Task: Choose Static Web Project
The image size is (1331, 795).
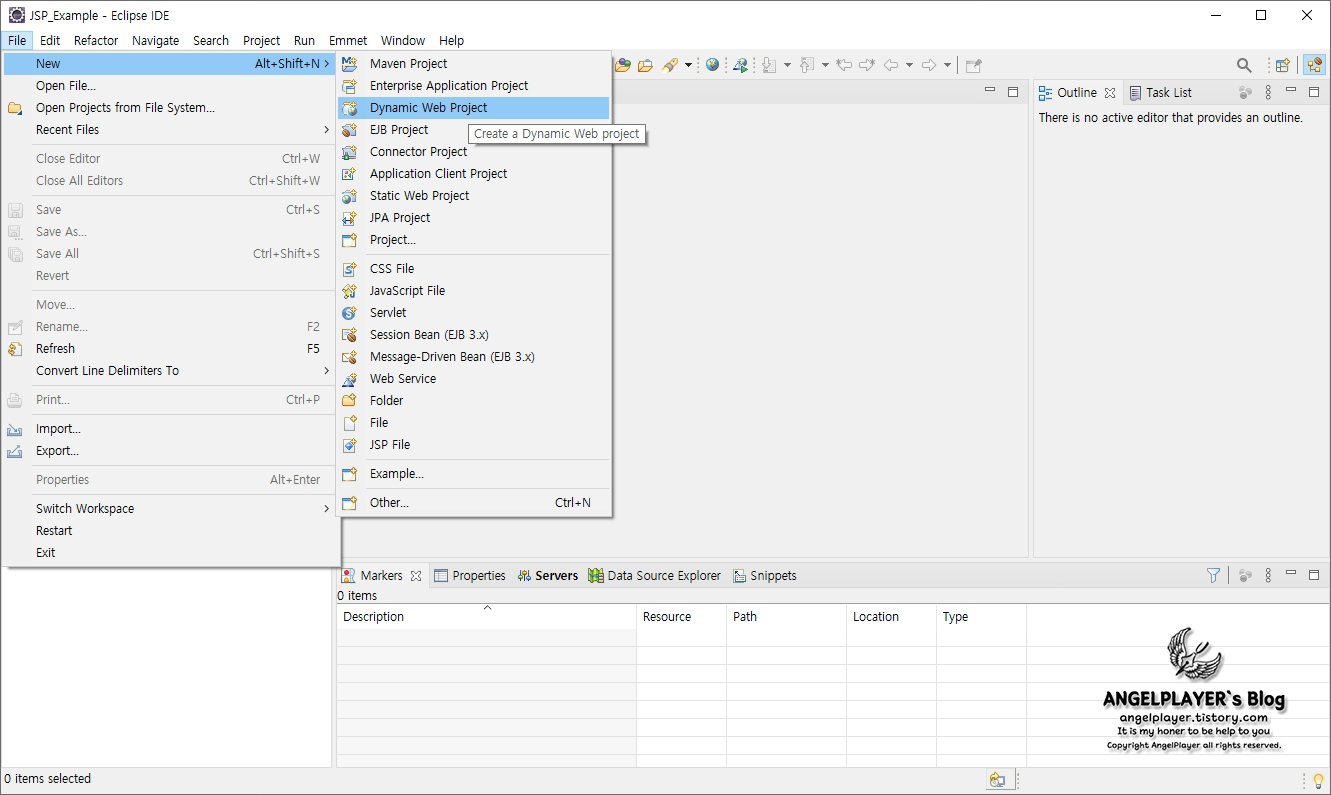Action: [474, 196]
